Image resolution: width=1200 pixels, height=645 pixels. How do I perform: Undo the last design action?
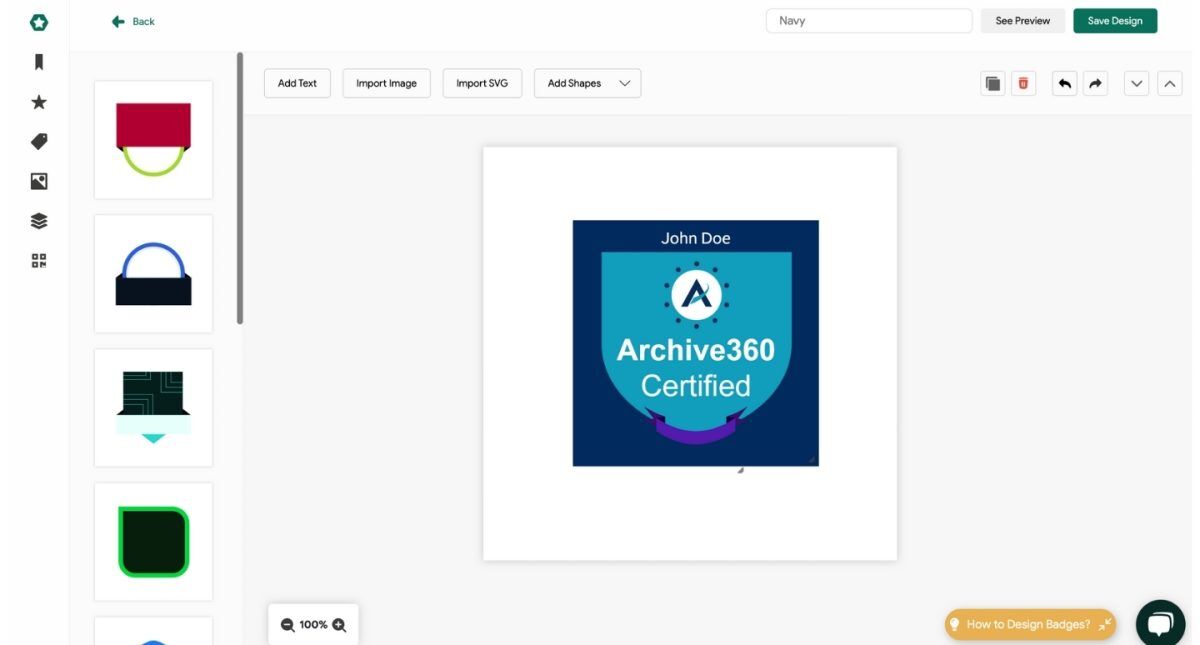tap(1065, 84)
